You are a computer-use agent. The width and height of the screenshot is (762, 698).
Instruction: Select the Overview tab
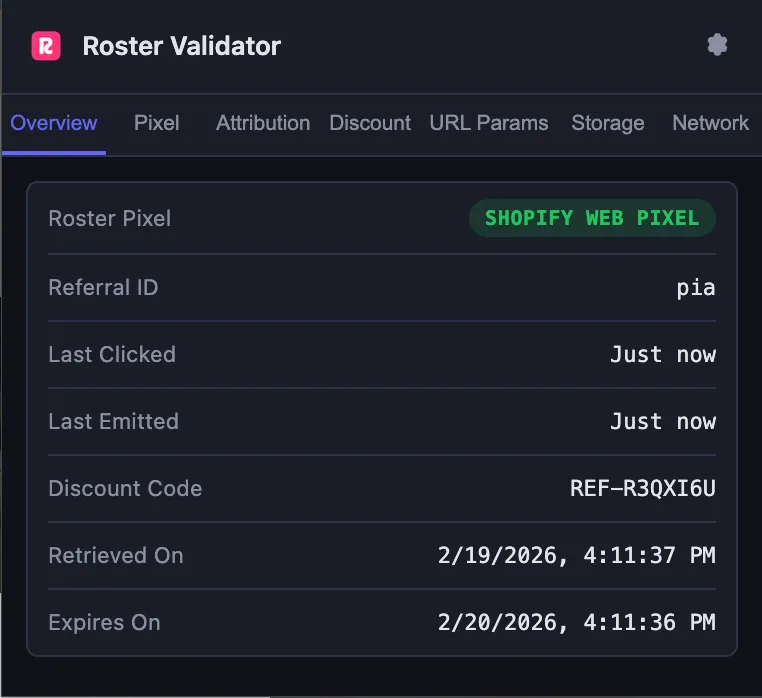(53, 122)
